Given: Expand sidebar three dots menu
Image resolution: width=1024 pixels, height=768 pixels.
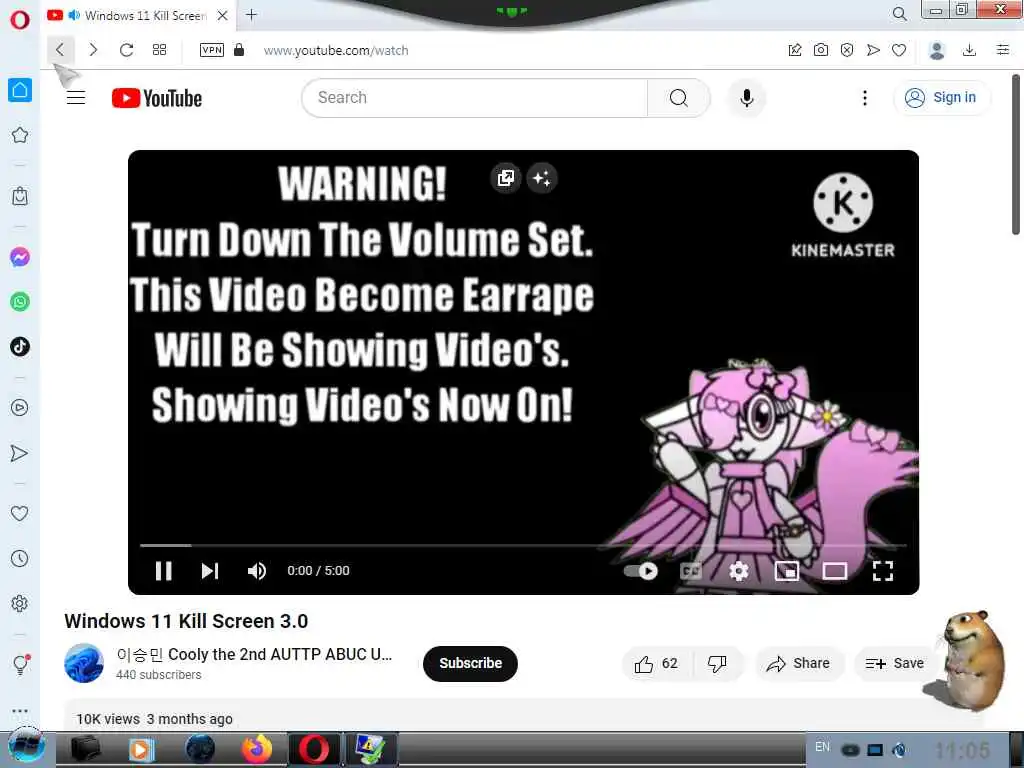Looking at the screenshot, I should pyautogui.click(x=20, y=711).
